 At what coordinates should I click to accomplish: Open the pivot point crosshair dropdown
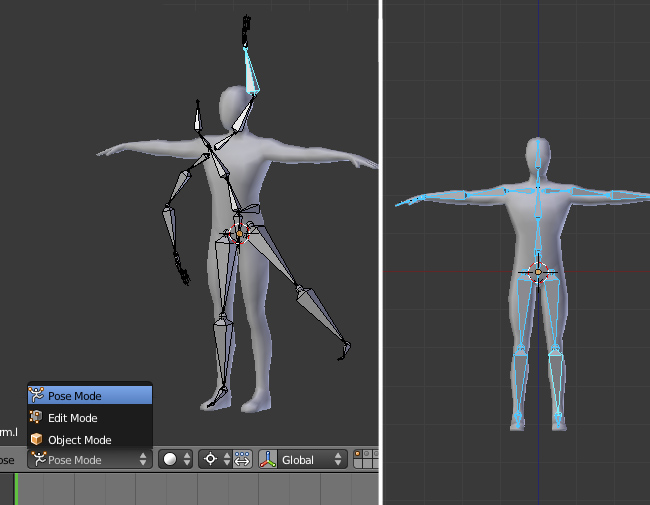coord(216,459)
